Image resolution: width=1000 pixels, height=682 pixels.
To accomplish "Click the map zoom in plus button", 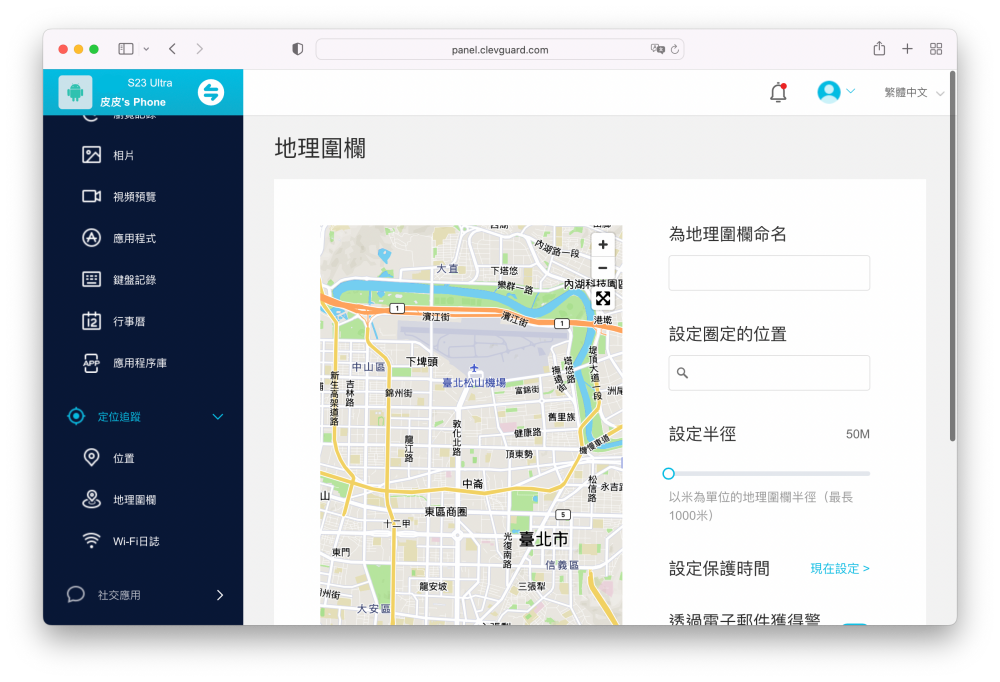I will [603, 245].
